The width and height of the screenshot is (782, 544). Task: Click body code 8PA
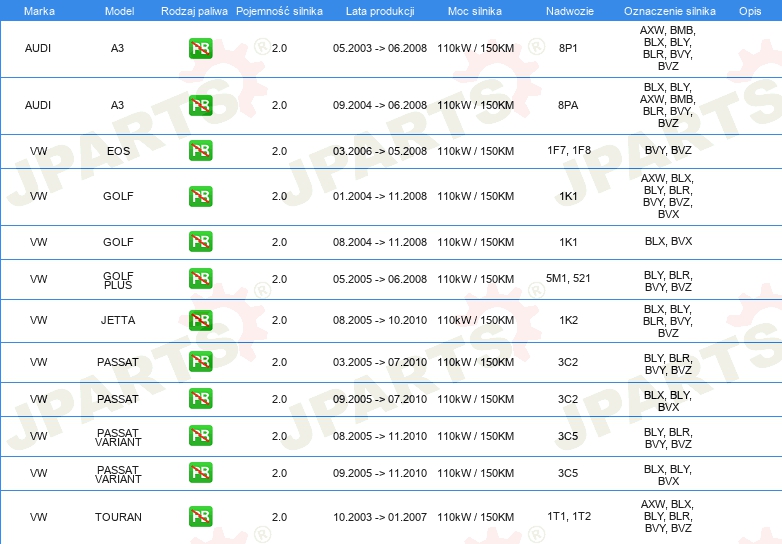point(568,105)
